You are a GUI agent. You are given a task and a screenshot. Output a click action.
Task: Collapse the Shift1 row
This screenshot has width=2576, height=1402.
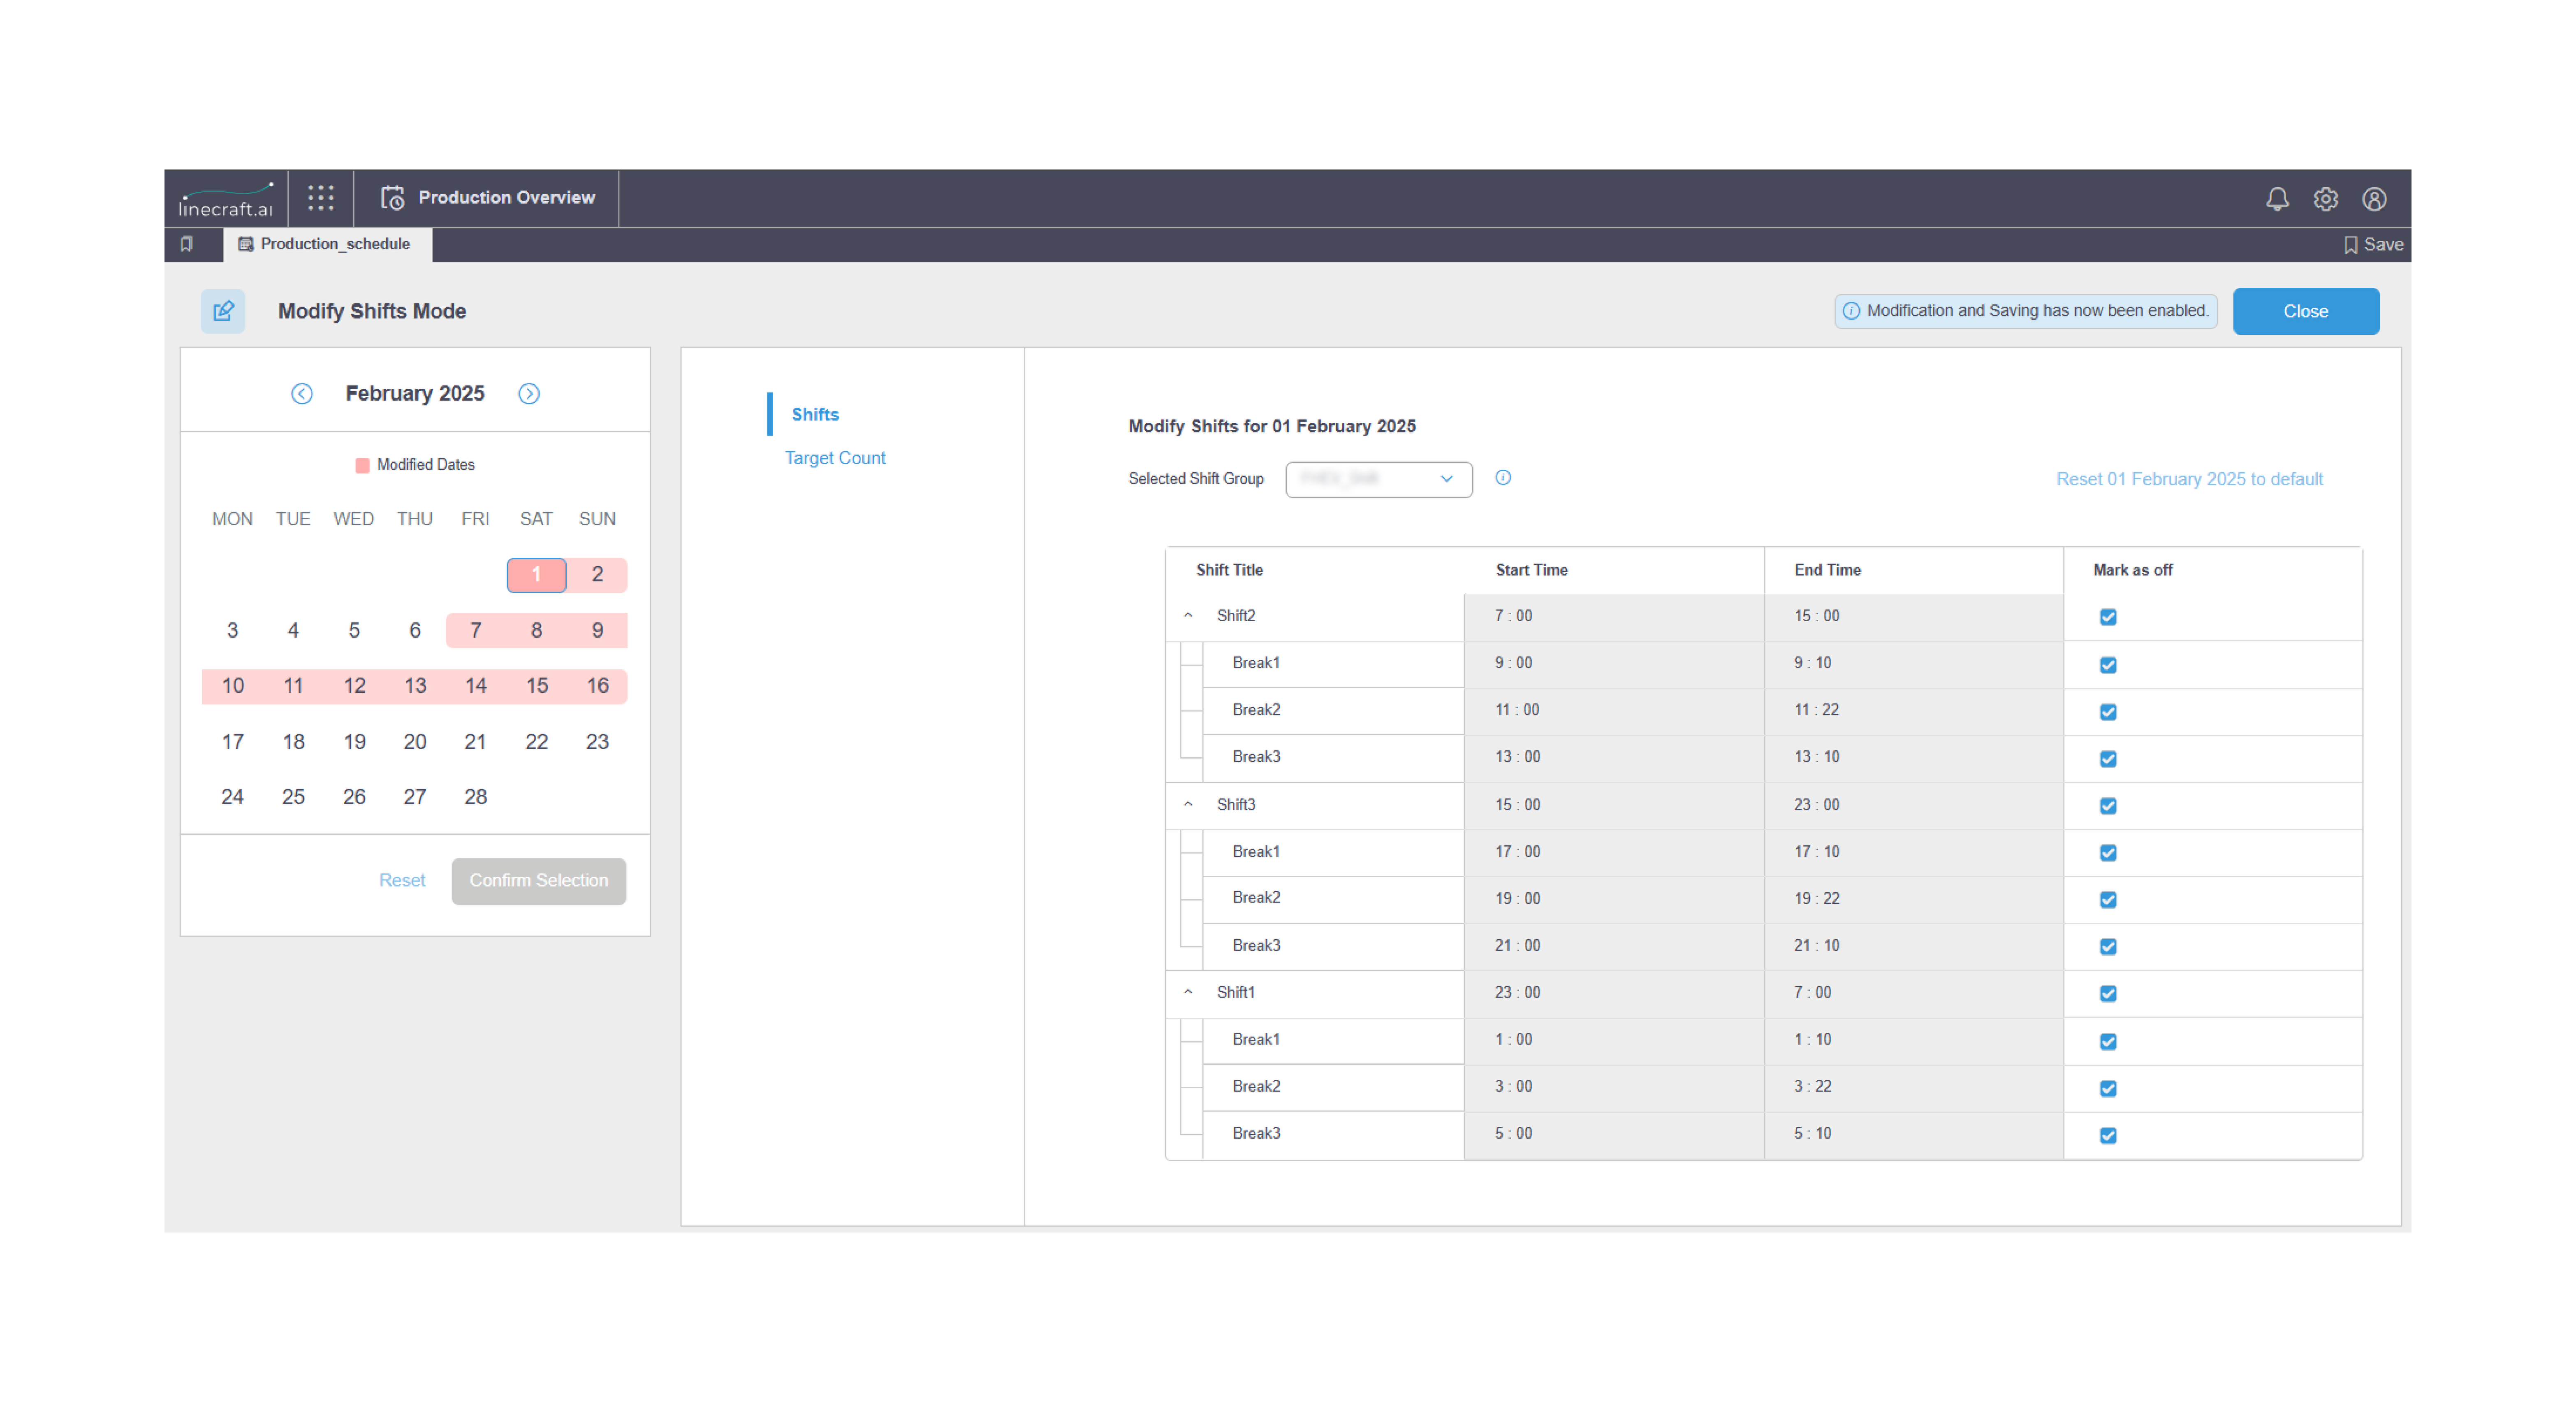coord(1188,992)
